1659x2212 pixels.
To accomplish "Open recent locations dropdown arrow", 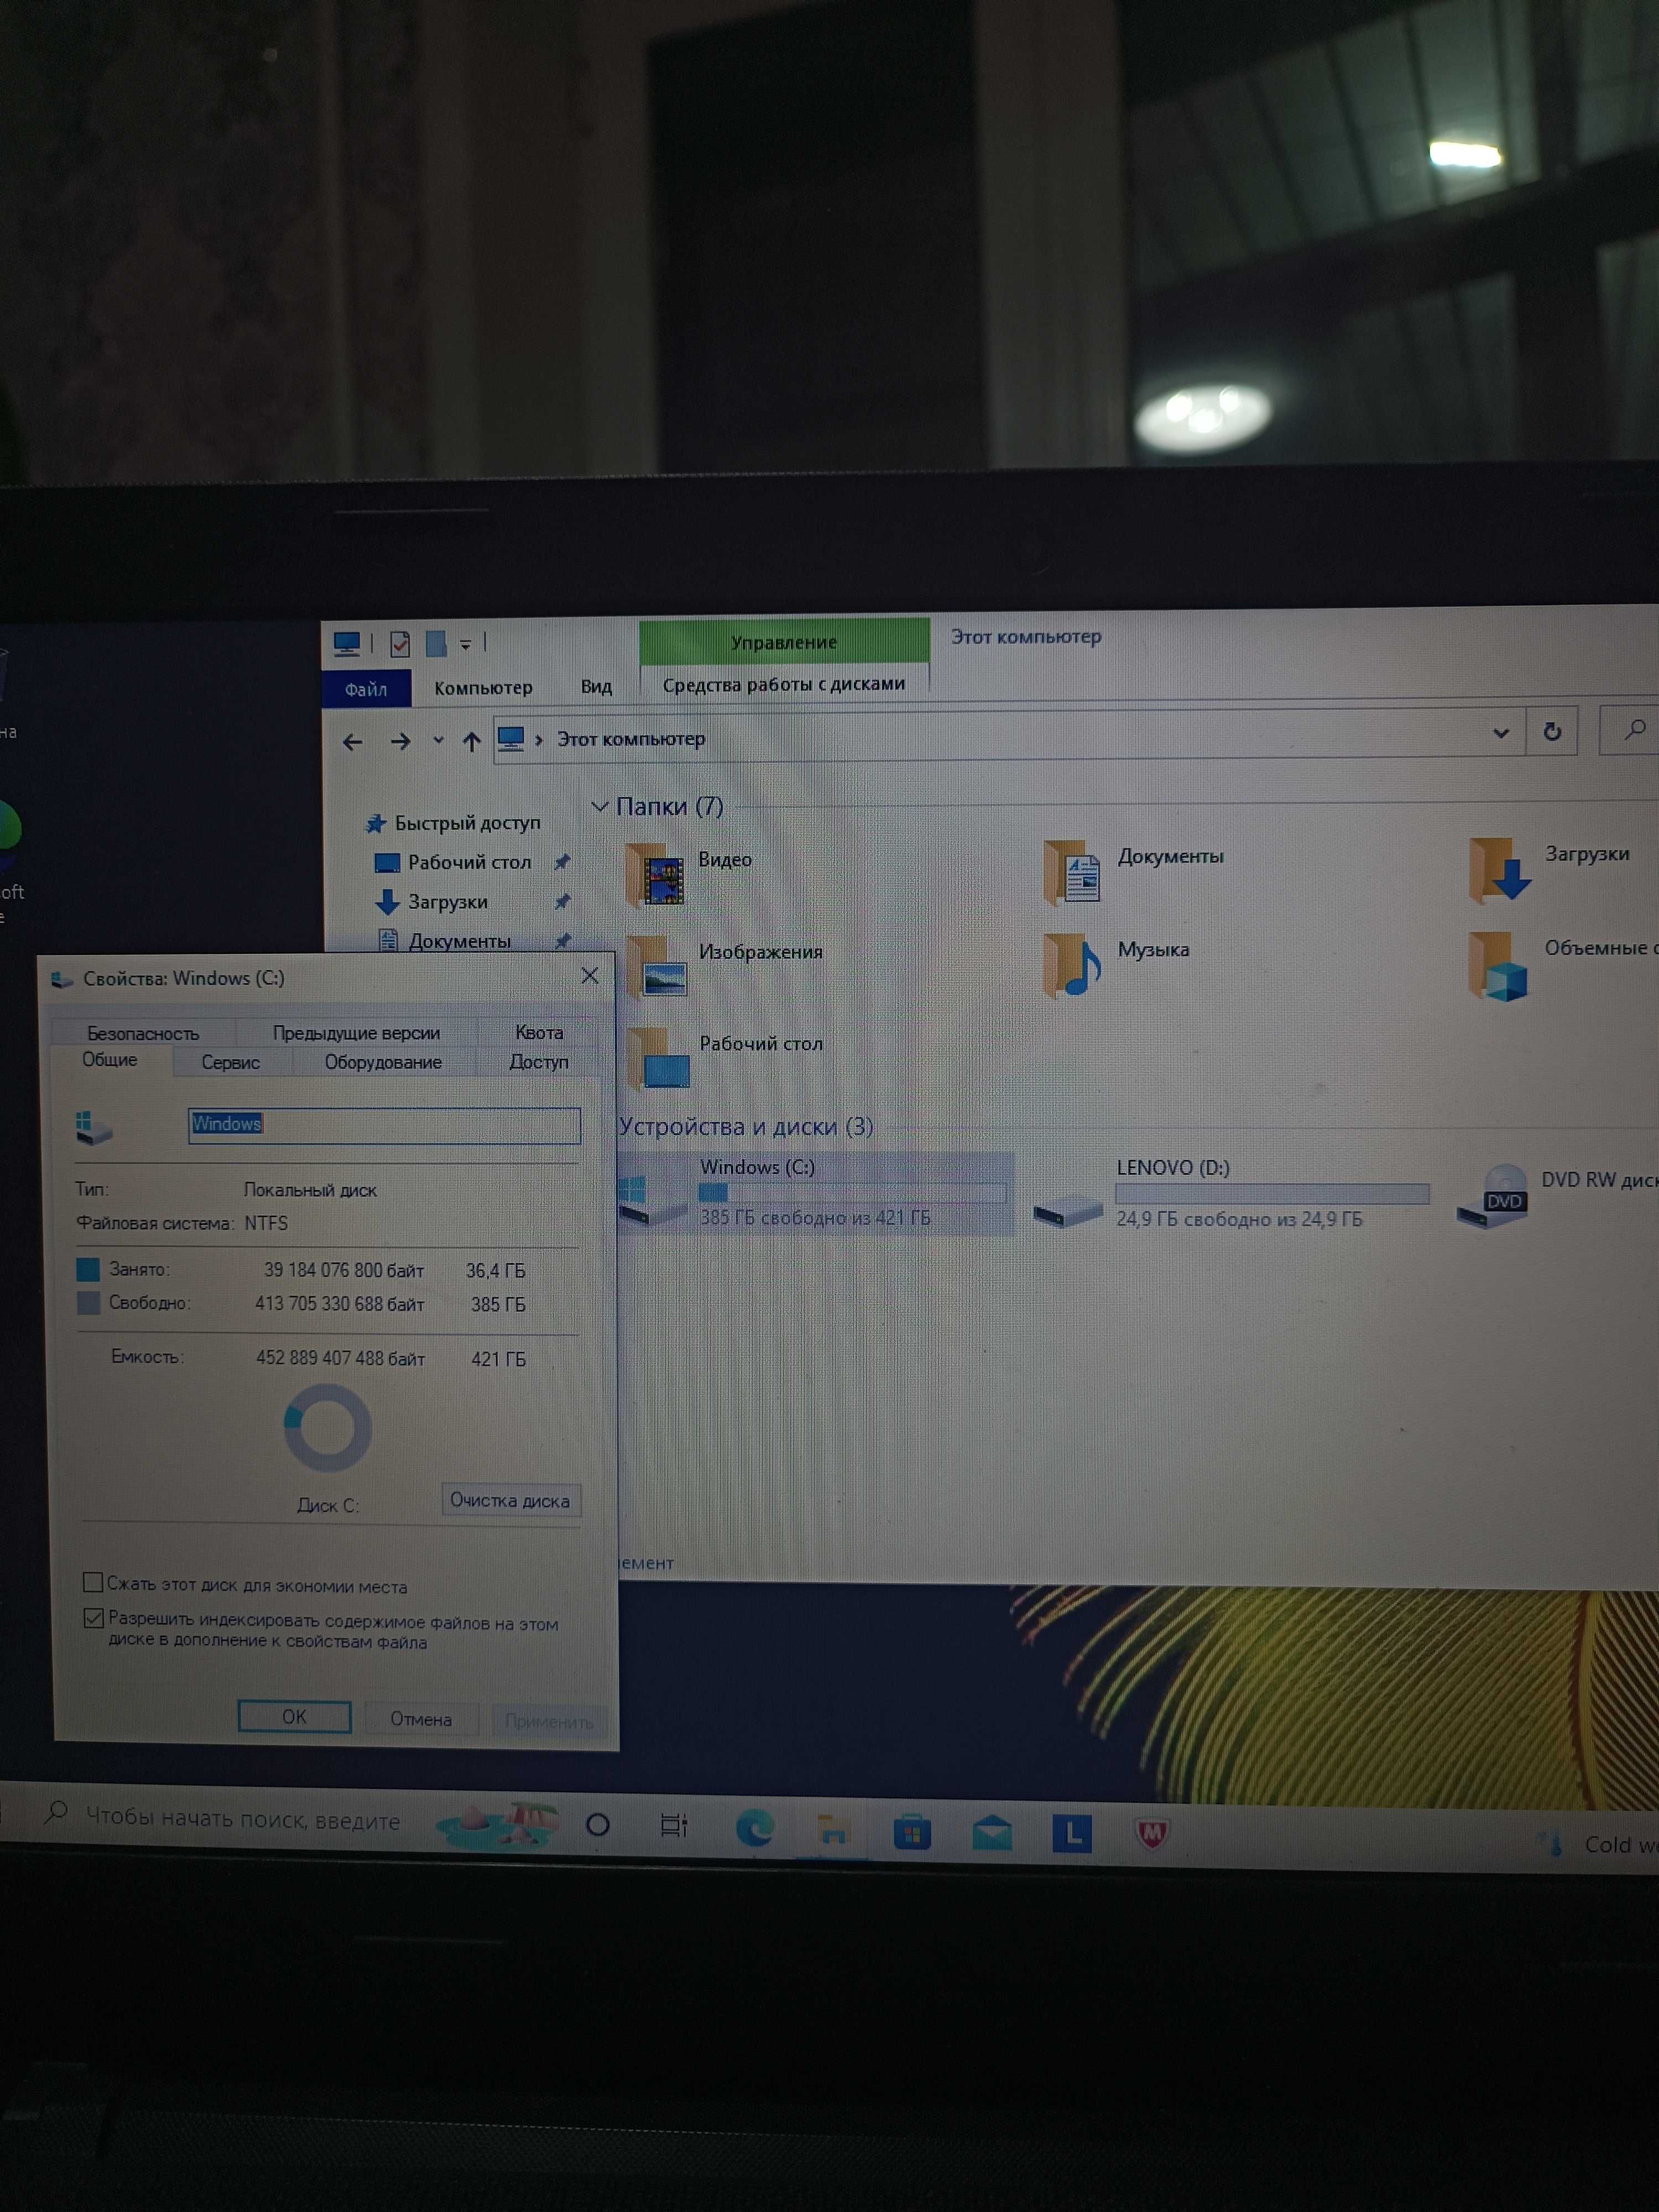I will [x=438, y=741].
